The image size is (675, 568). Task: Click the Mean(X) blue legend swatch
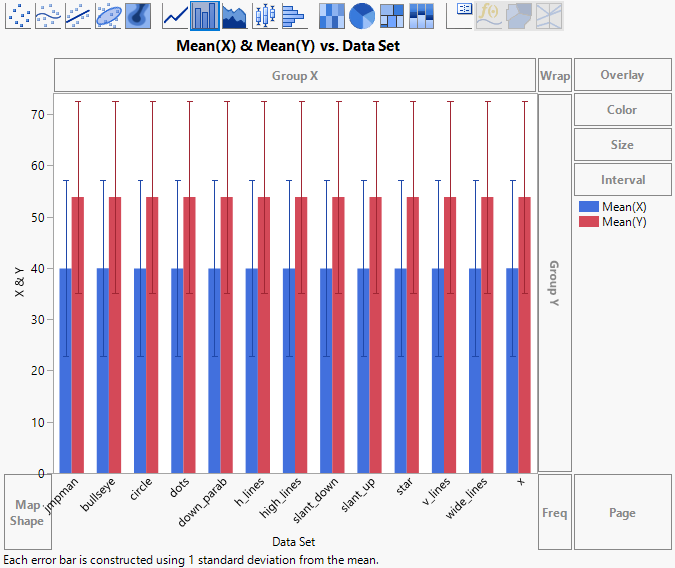(588, 207)
